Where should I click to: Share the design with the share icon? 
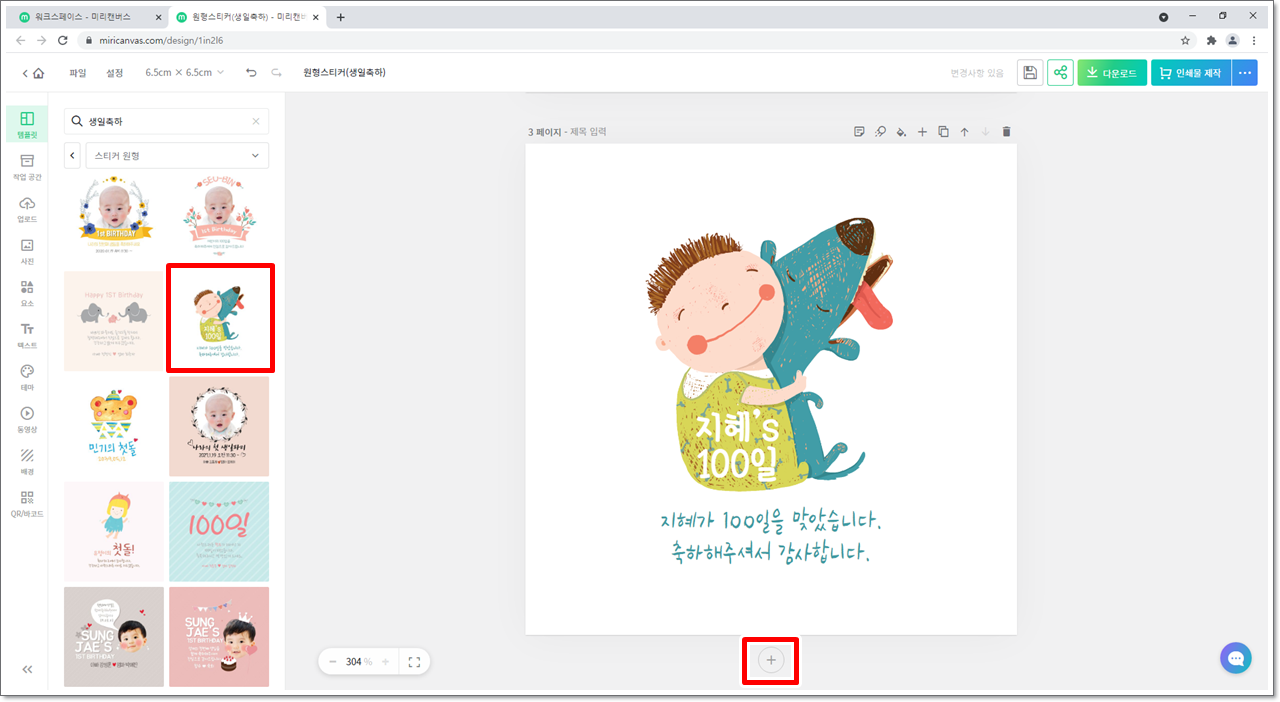1060,73
